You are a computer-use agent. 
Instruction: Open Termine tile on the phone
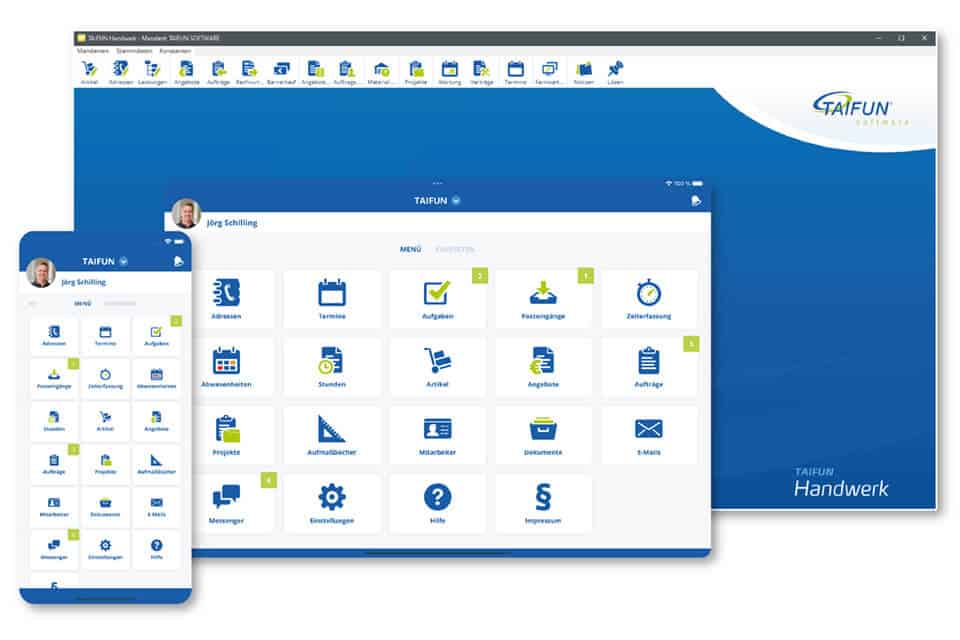[105, 336]
